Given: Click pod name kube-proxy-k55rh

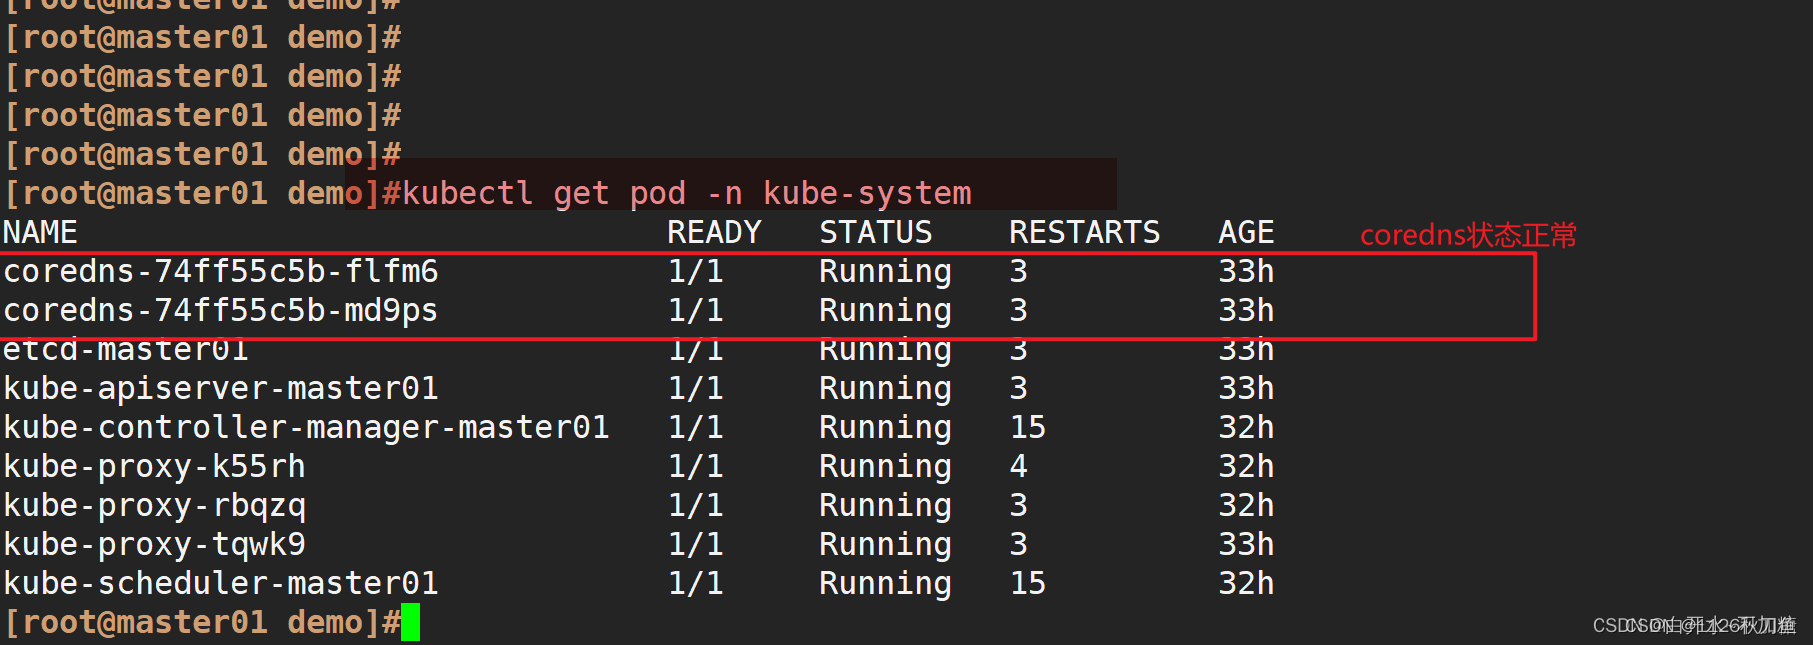Looking at the screenshot, I should [x=154, y=466].
